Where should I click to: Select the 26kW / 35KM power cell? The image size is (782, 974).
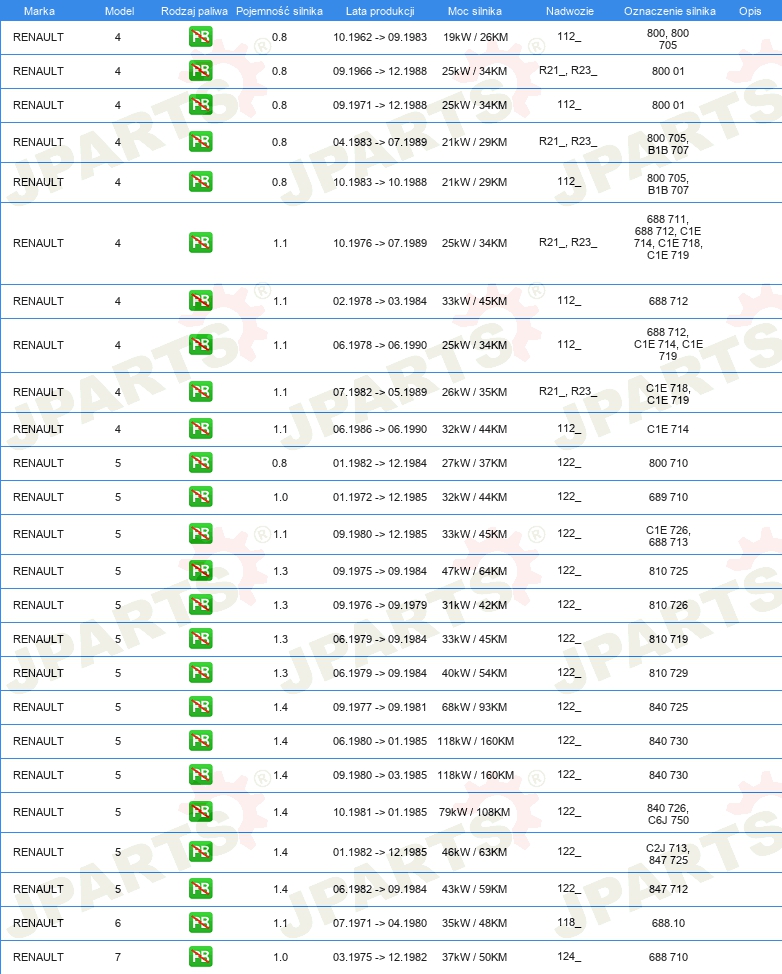[475, 392]
